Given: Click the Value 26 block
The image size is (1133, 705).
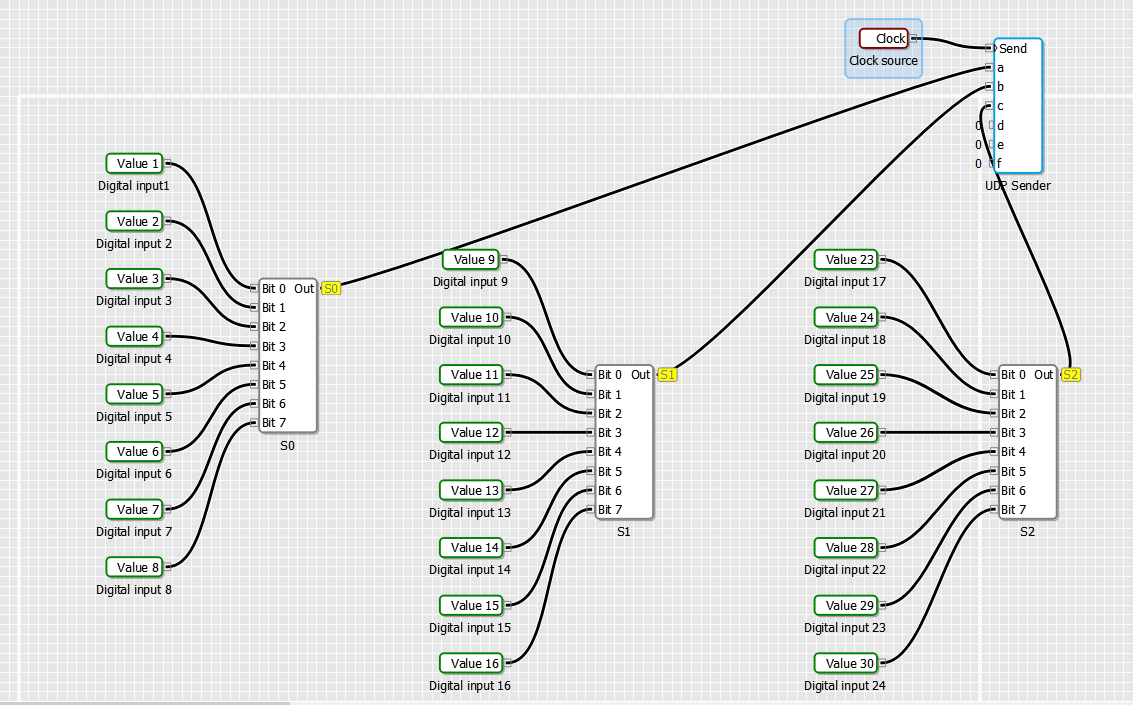Looking at the screenshot, I should click(846, 432).
